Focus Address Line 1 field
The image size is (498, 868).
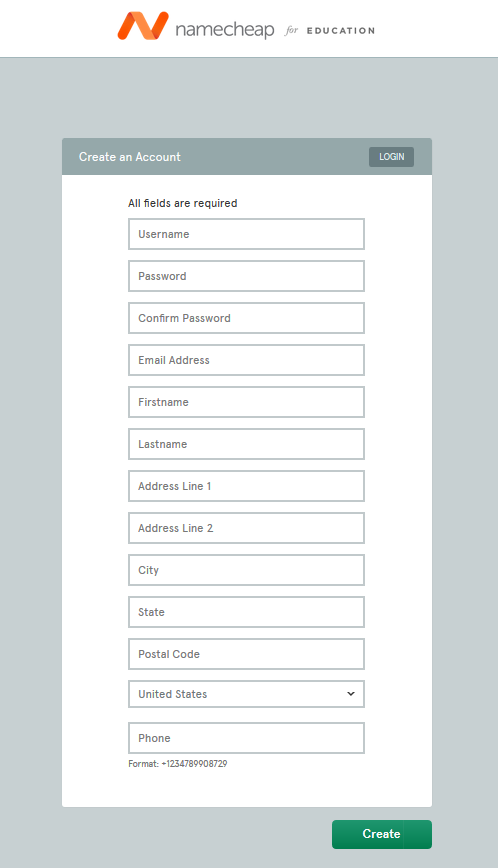(246, 486)
